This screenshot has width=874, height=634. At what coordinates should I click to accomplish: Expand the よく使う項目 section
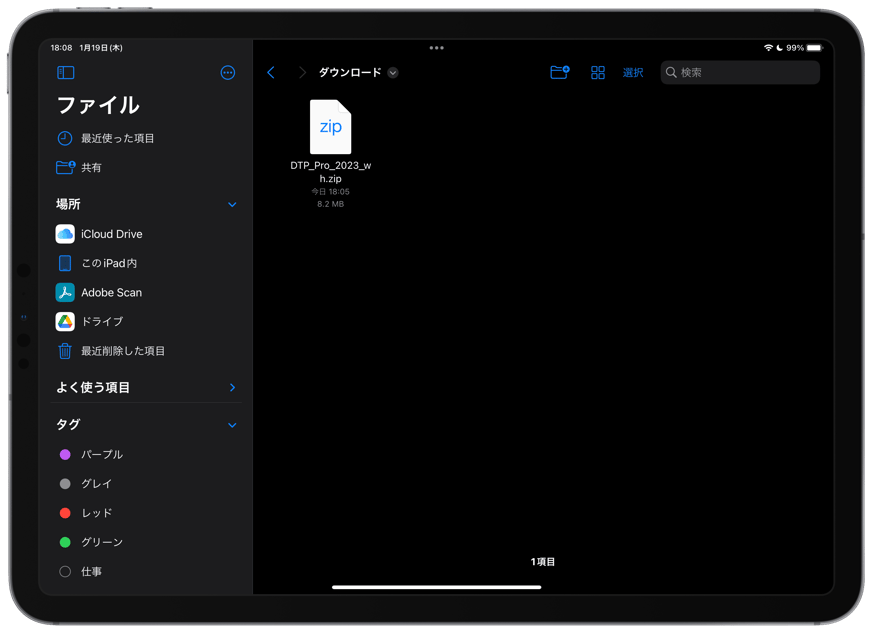click(x=232, y=388)
